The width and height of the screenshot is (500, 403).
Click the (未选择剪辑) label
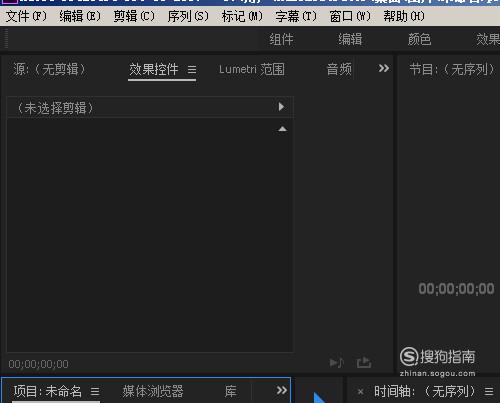pyautogui.click(x=55, y=108)
